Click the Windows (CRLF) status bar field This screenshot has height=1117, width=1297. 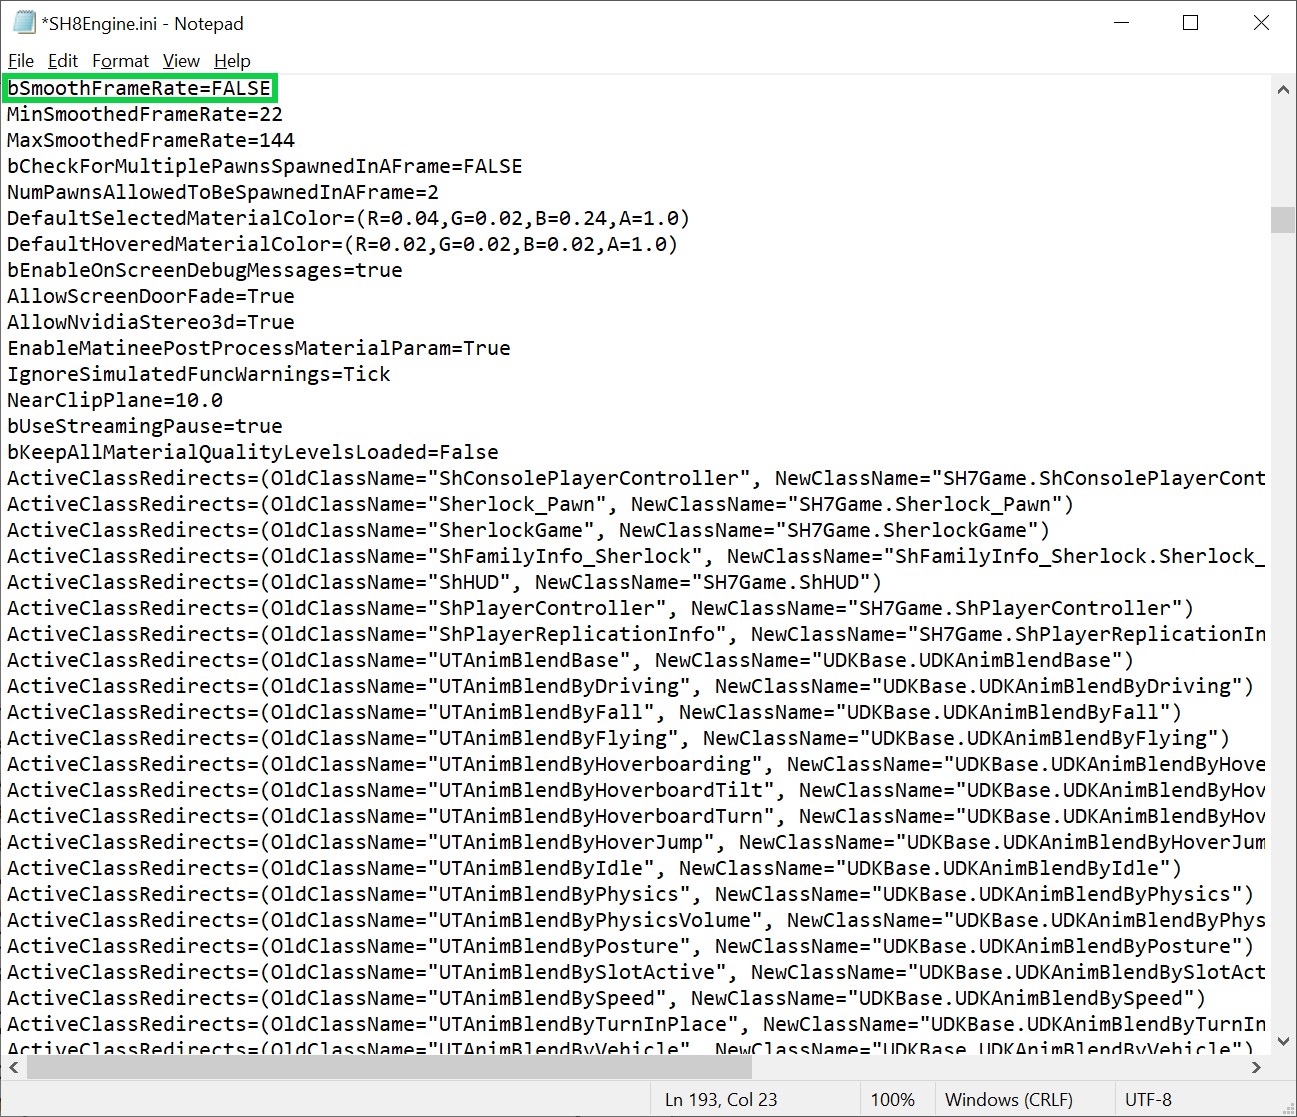[x=1008, y=1099]
